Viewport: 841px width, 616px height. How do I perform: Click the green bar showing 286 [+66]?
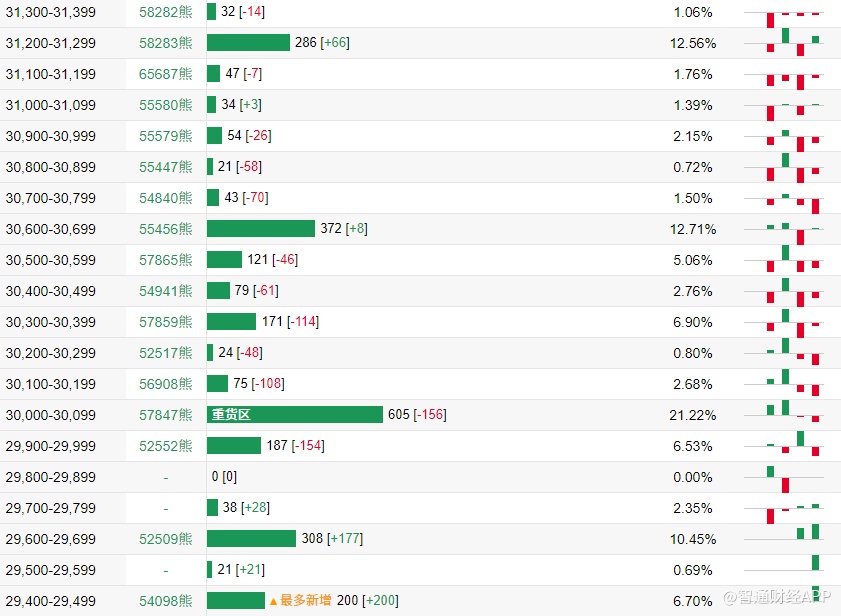tap(248, 43)
